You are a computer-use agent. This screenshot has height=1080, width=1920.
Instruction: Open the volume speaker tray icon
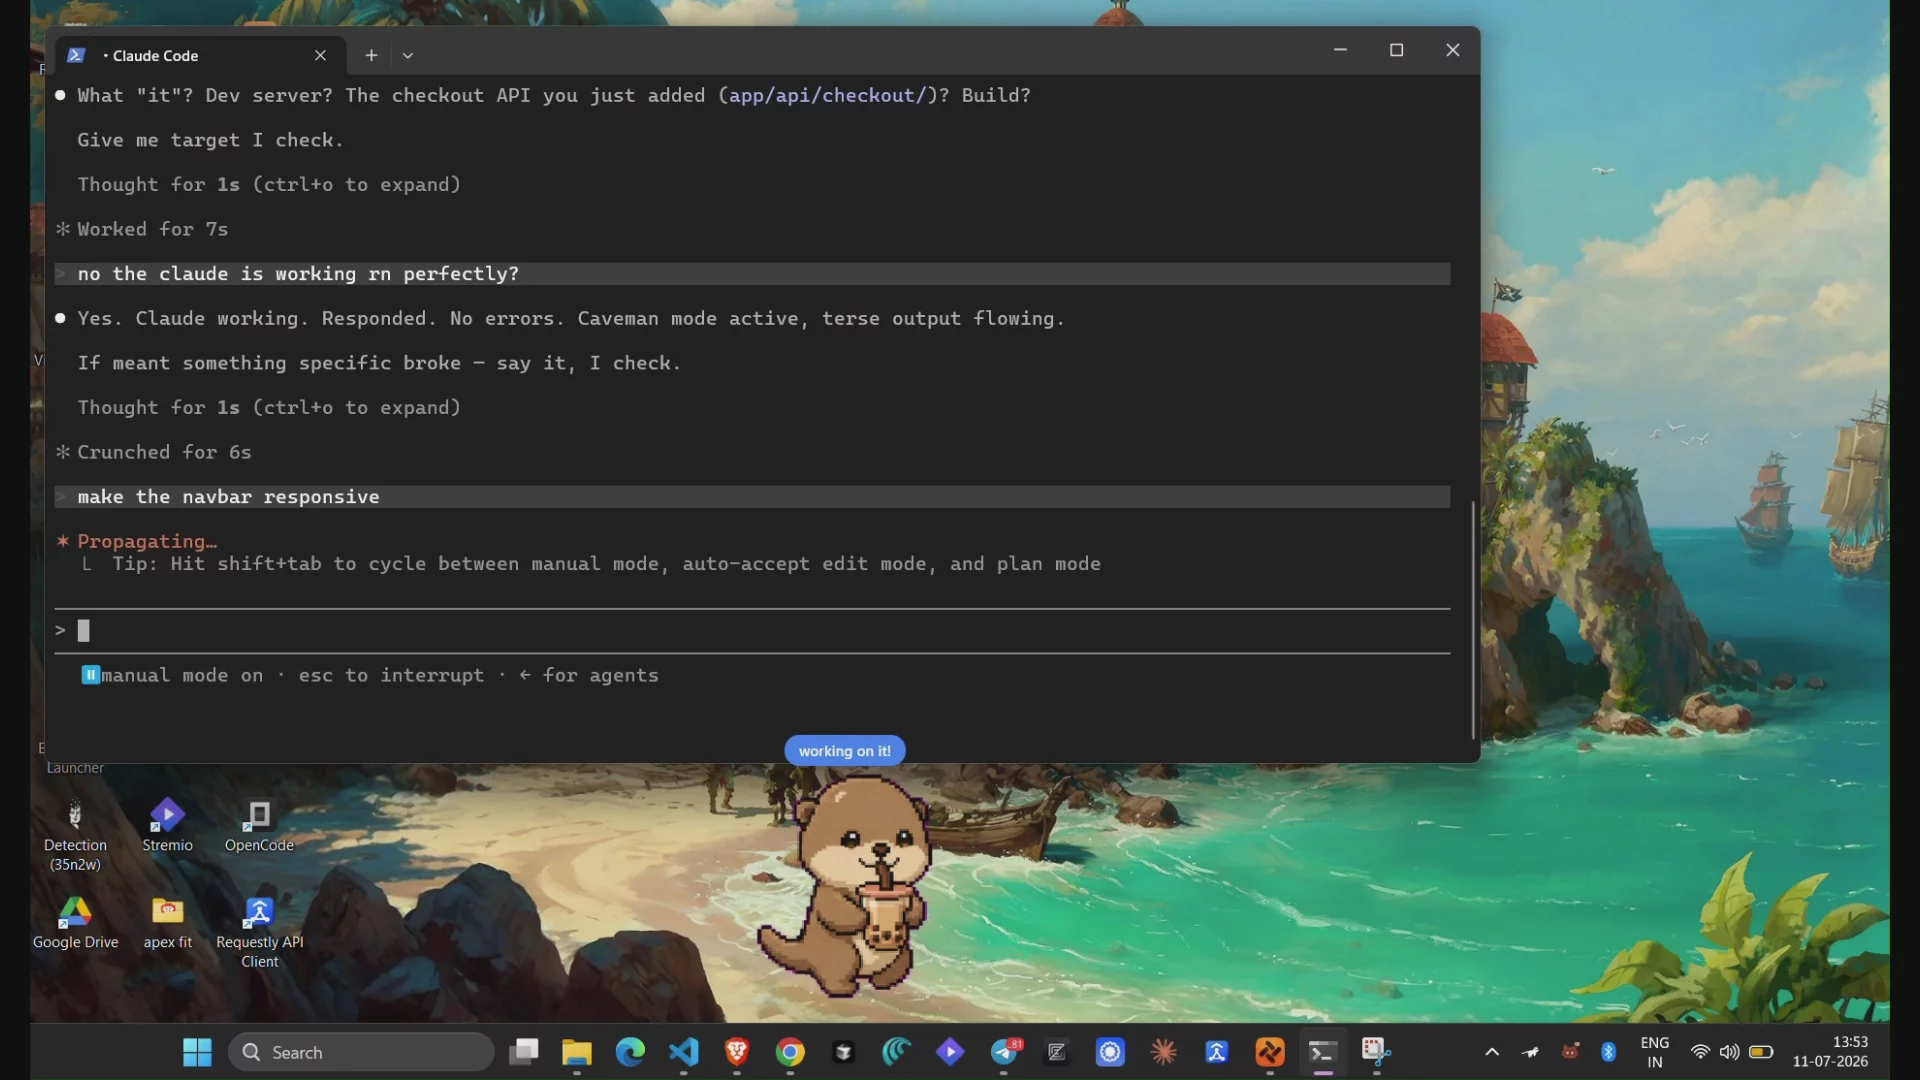click(1730, 1052)
